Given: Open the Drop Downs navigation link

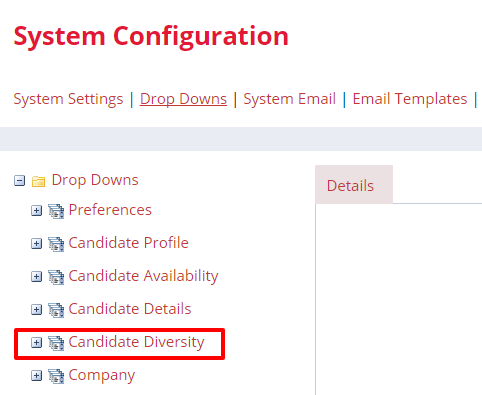Looking at the screenshot, I should [x=183, y=99].
